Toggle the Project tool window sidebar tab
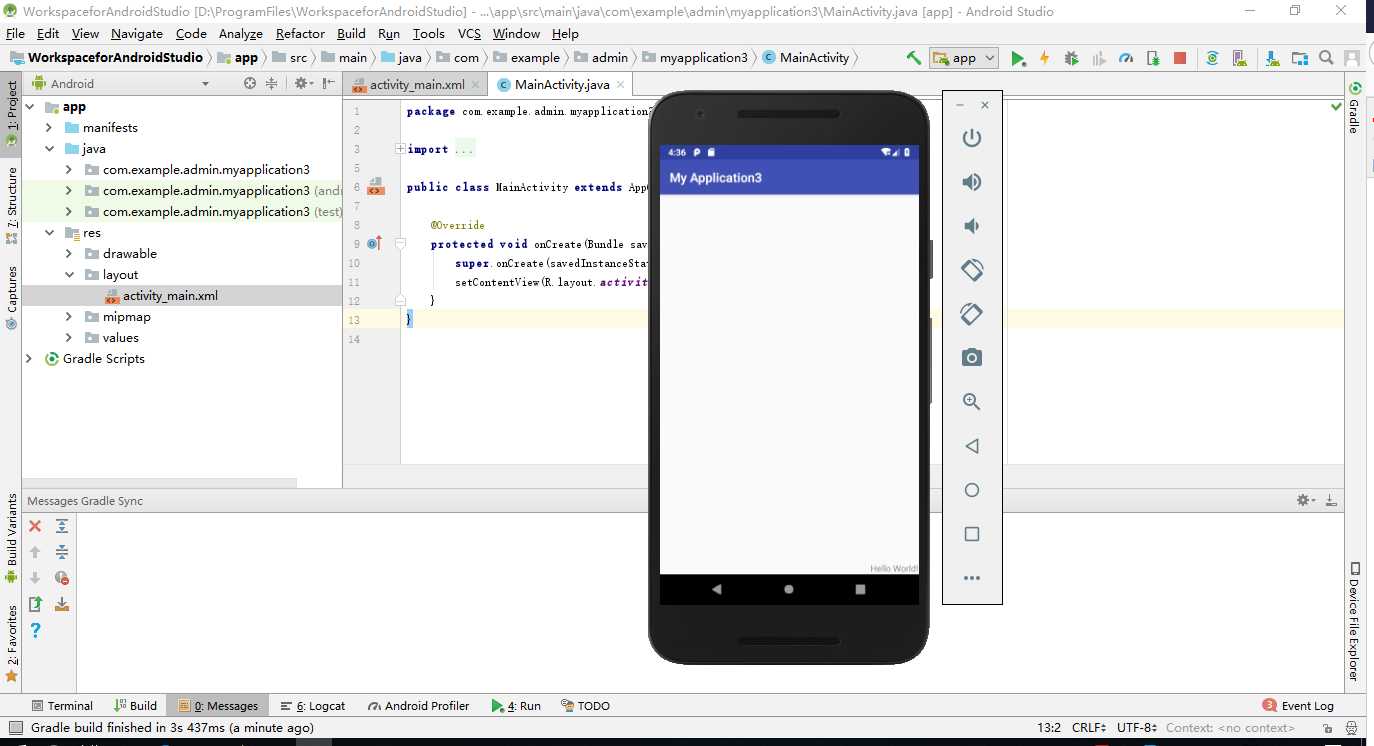Screen dimensions: 1374x746 [11, 113]
